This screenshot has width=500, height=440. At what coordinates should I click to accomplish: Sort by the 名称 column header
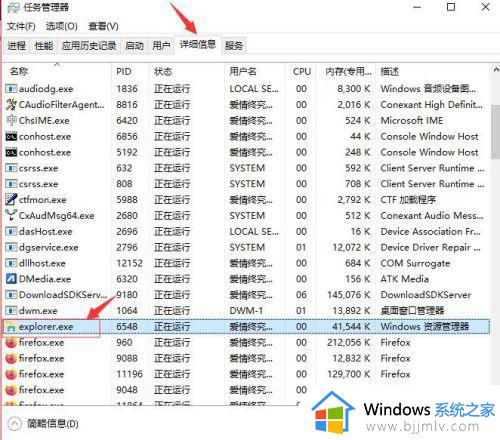57,71
